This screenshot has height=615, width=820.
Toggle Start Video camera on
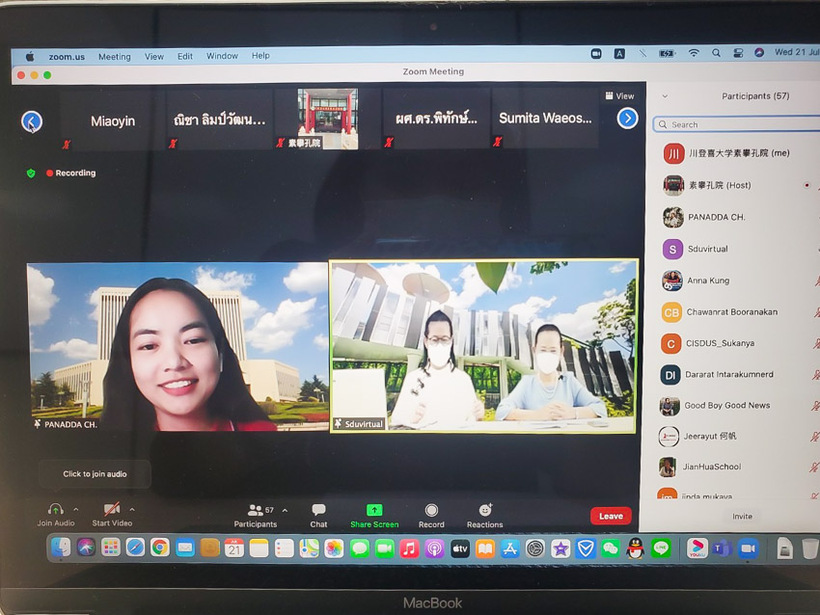click(112, 509)
